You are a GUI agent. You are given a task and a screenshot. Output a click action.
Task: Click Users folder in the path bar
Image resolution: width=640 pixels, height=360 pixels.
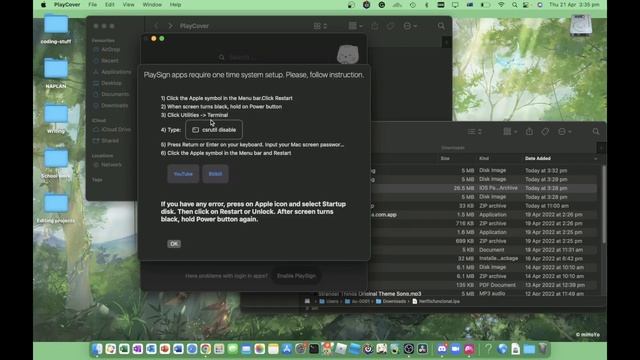pos(329,301)
